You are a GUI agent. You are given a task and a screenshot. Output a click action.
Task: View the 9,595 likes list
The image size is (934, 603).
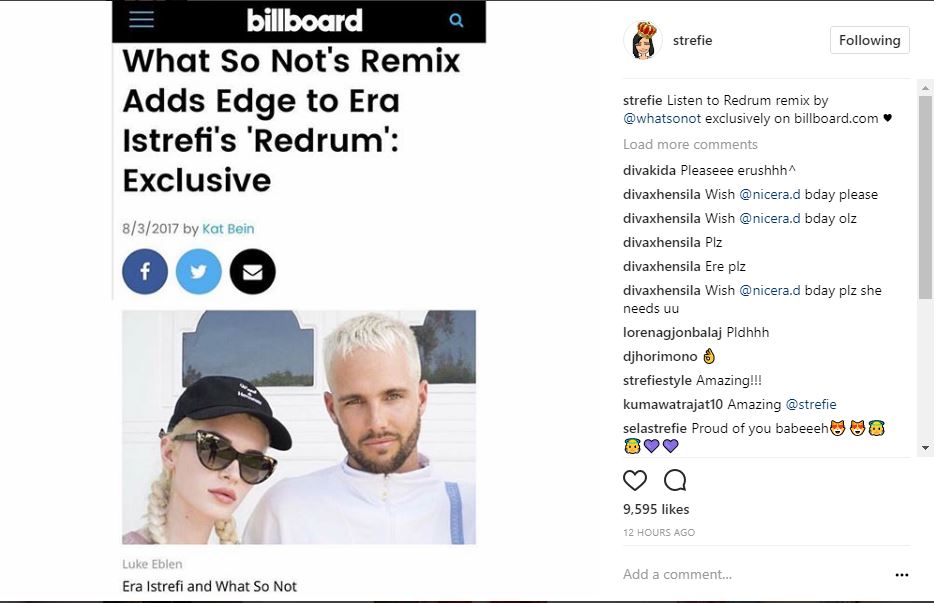point(656,509)
